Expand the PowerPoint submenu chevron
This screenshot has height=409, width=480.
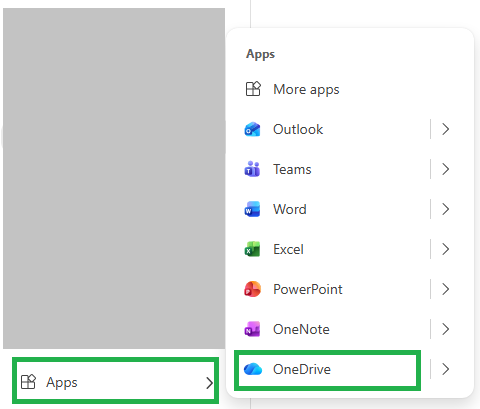pyautogui.click(x=446, y=289)
